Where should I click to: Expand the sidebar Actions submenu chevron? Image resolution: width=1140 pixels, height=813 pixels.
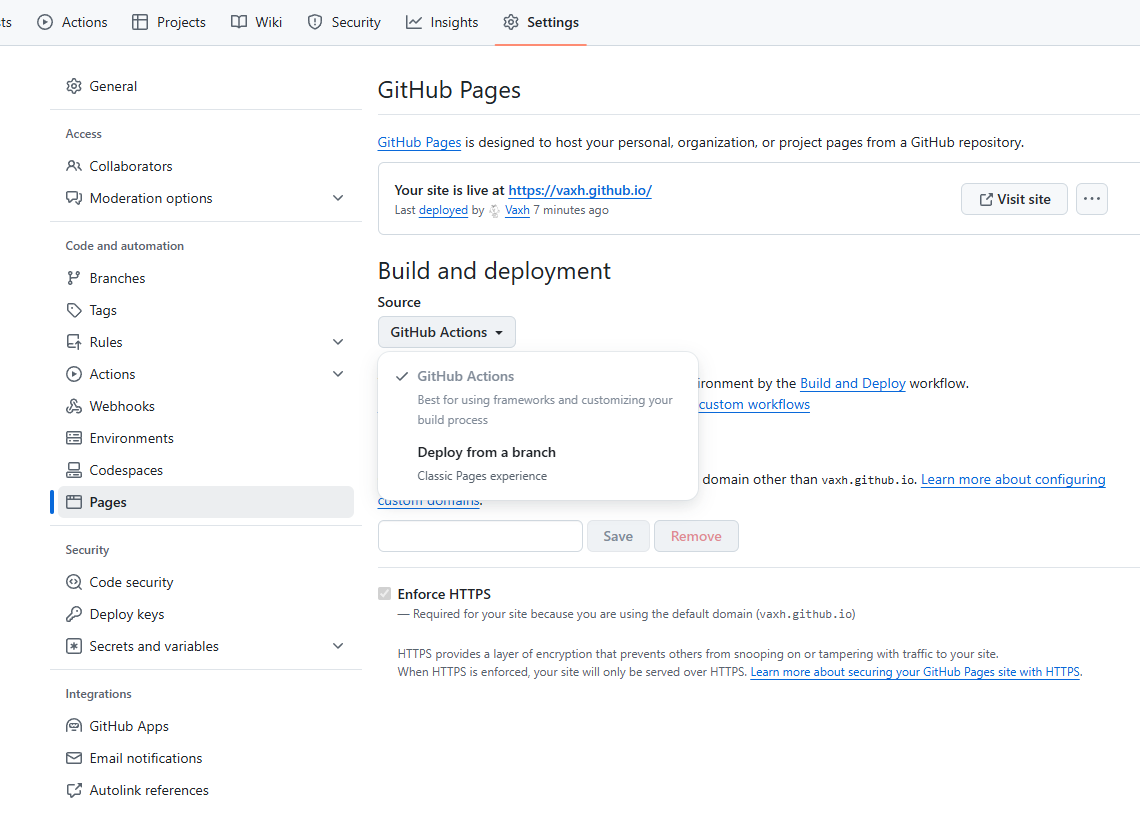[338, 374]
